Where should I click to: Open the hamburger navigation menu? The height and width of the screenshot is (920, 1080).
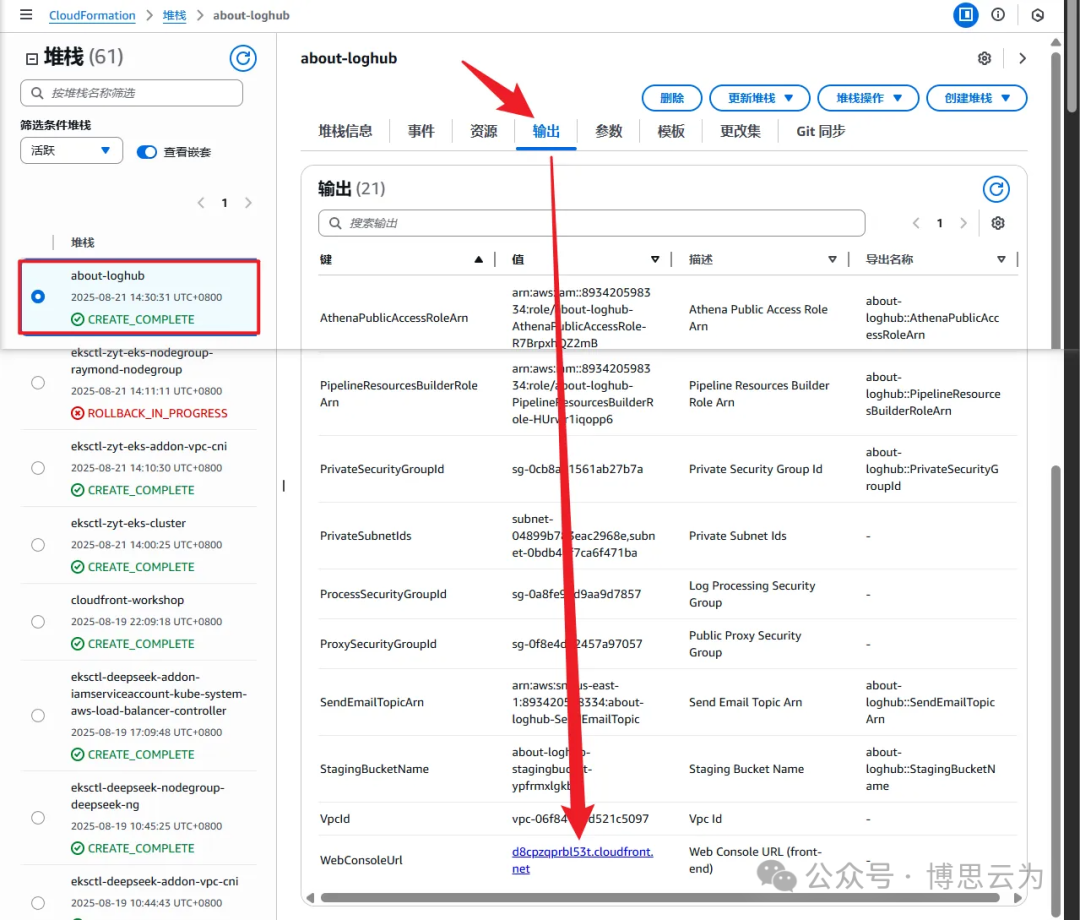pyautogui.click(x=26, y=14)
